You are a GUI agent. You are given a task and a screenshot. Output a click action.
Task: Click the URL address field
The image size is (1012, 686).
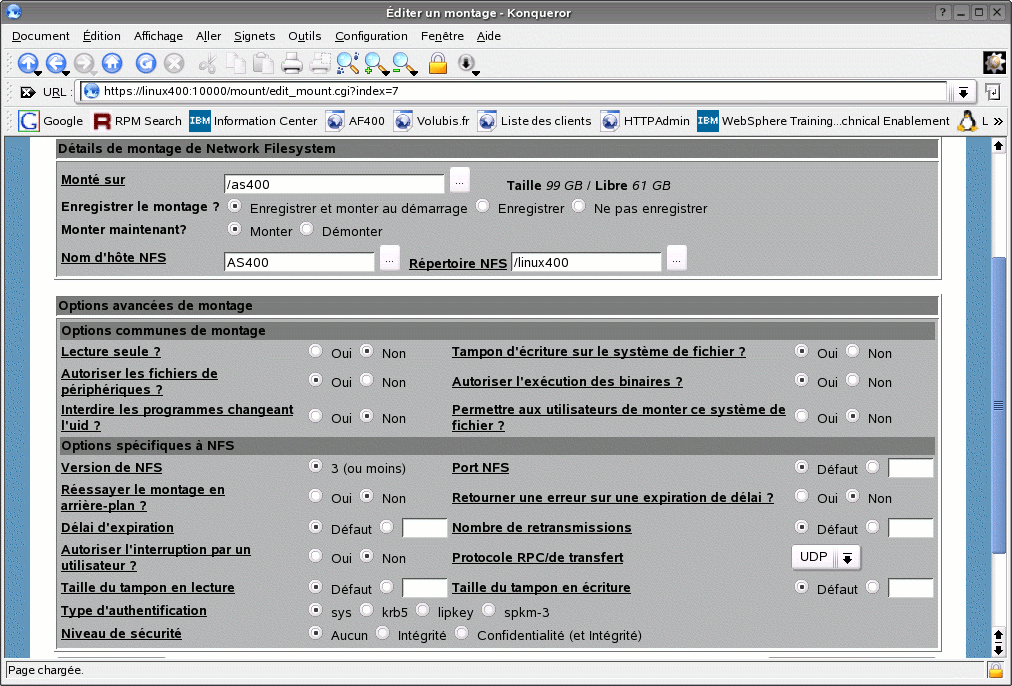(514, 92)
